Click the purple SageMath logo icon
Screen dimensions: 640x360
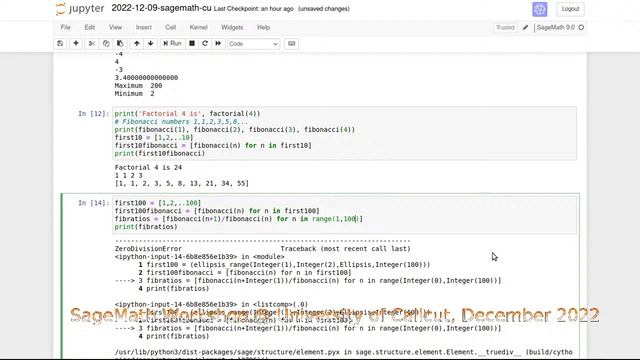540,9
